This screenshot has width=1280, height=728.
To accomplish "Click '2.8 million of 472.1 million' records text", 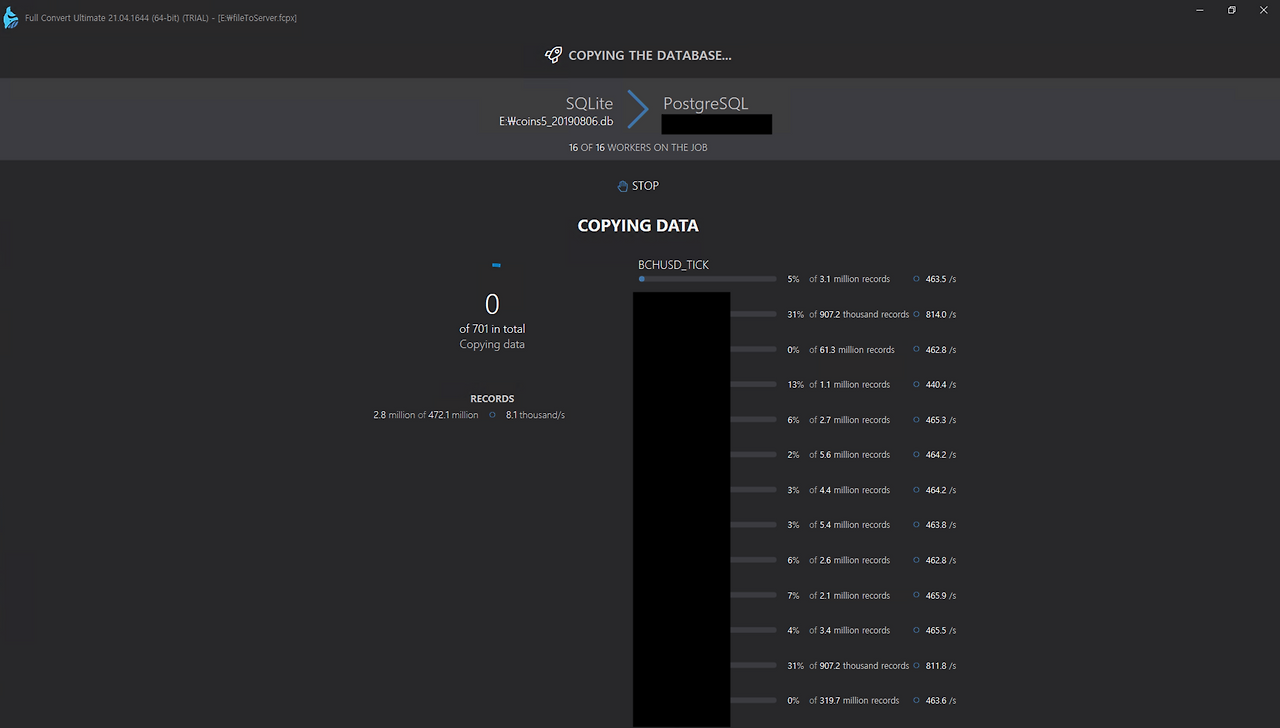I will point(426,415).
